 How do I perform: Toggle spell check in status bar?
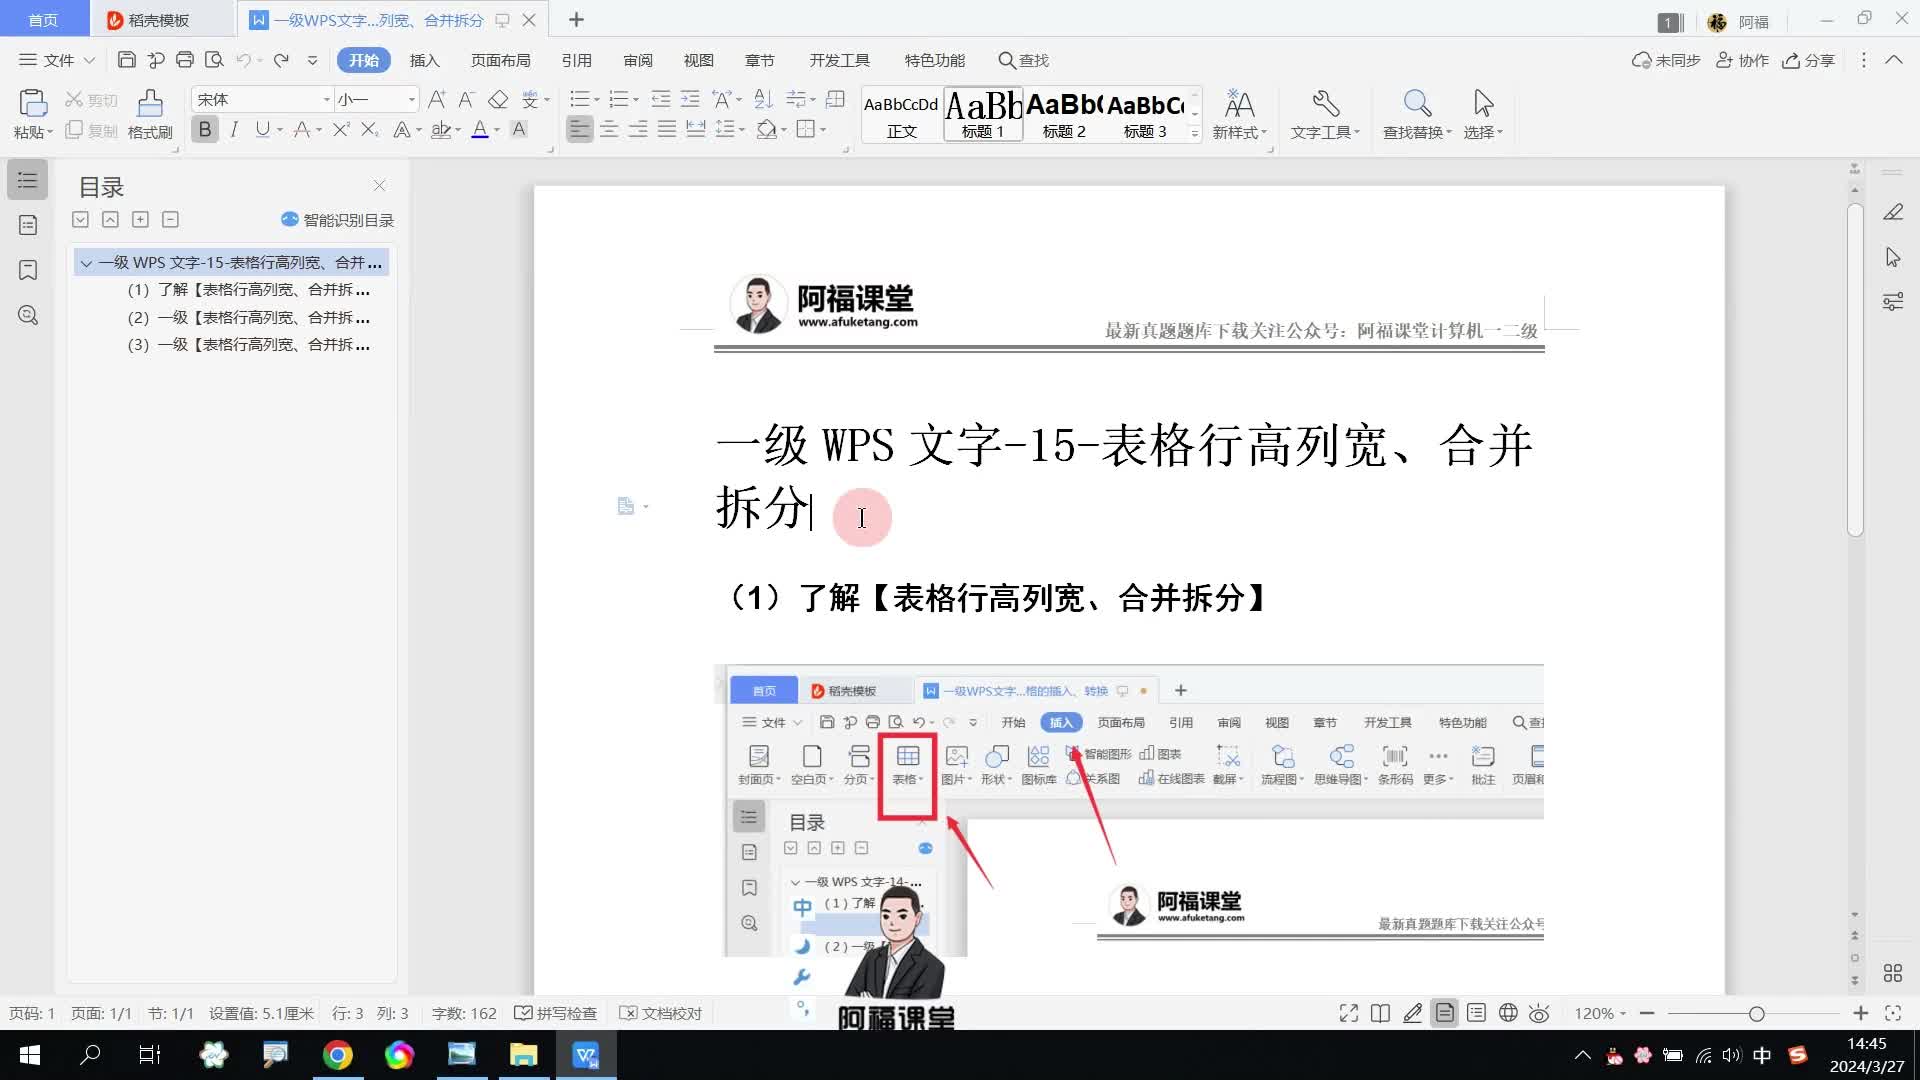(556, 1013)
